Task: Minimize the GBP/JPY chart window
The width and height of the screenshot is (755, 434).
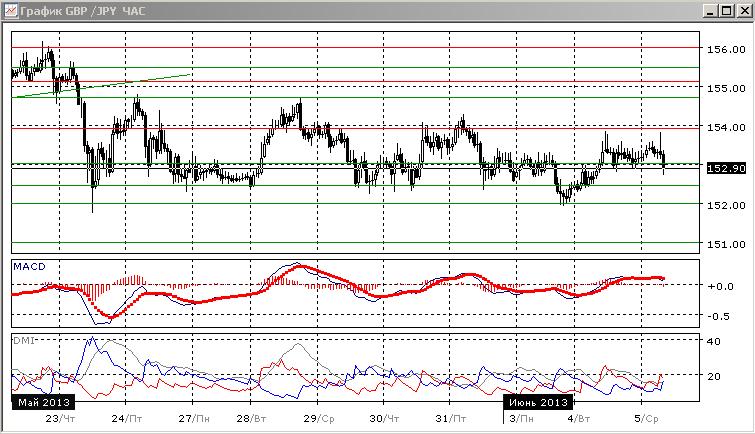Action: click(x=710, y=11)
